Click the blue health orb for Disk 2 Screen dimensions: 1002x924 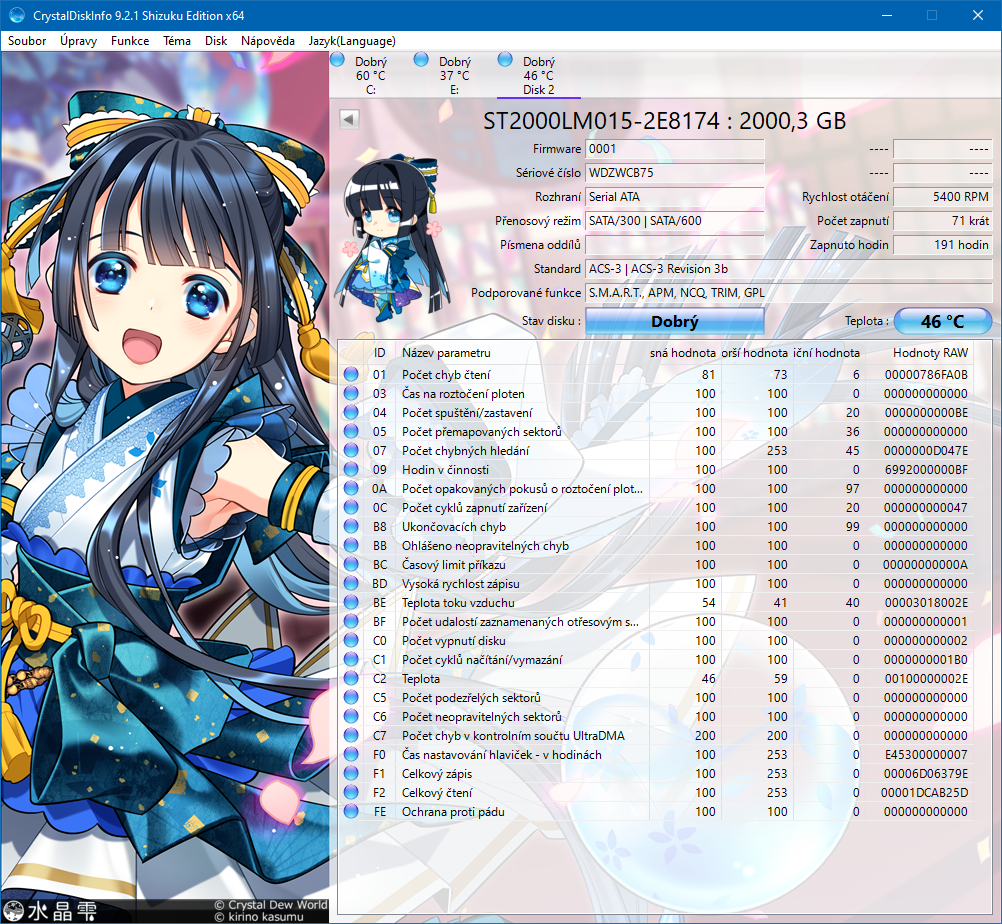click(505, 60)
